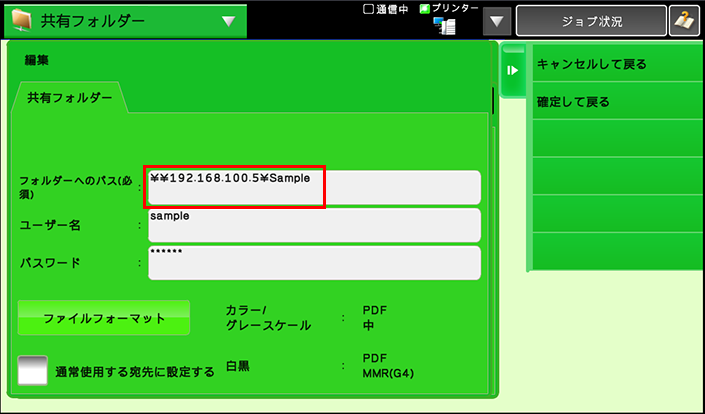Screen dimensions: 705x414
Task: Click the カラー/グレースケール PDF 中 setting
Action: pos(369,318)
